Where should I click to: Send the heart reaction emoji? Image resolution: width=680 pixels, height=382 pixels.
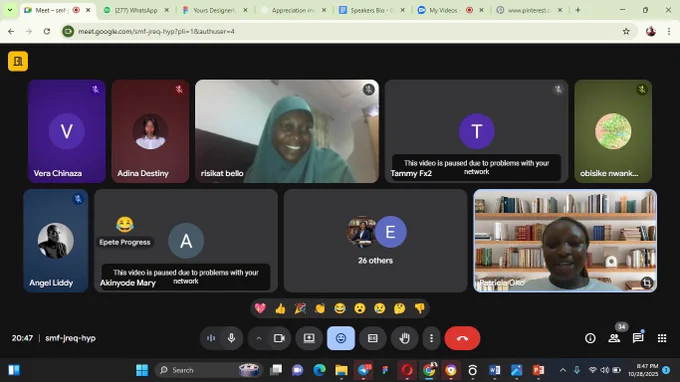[260, 308]
